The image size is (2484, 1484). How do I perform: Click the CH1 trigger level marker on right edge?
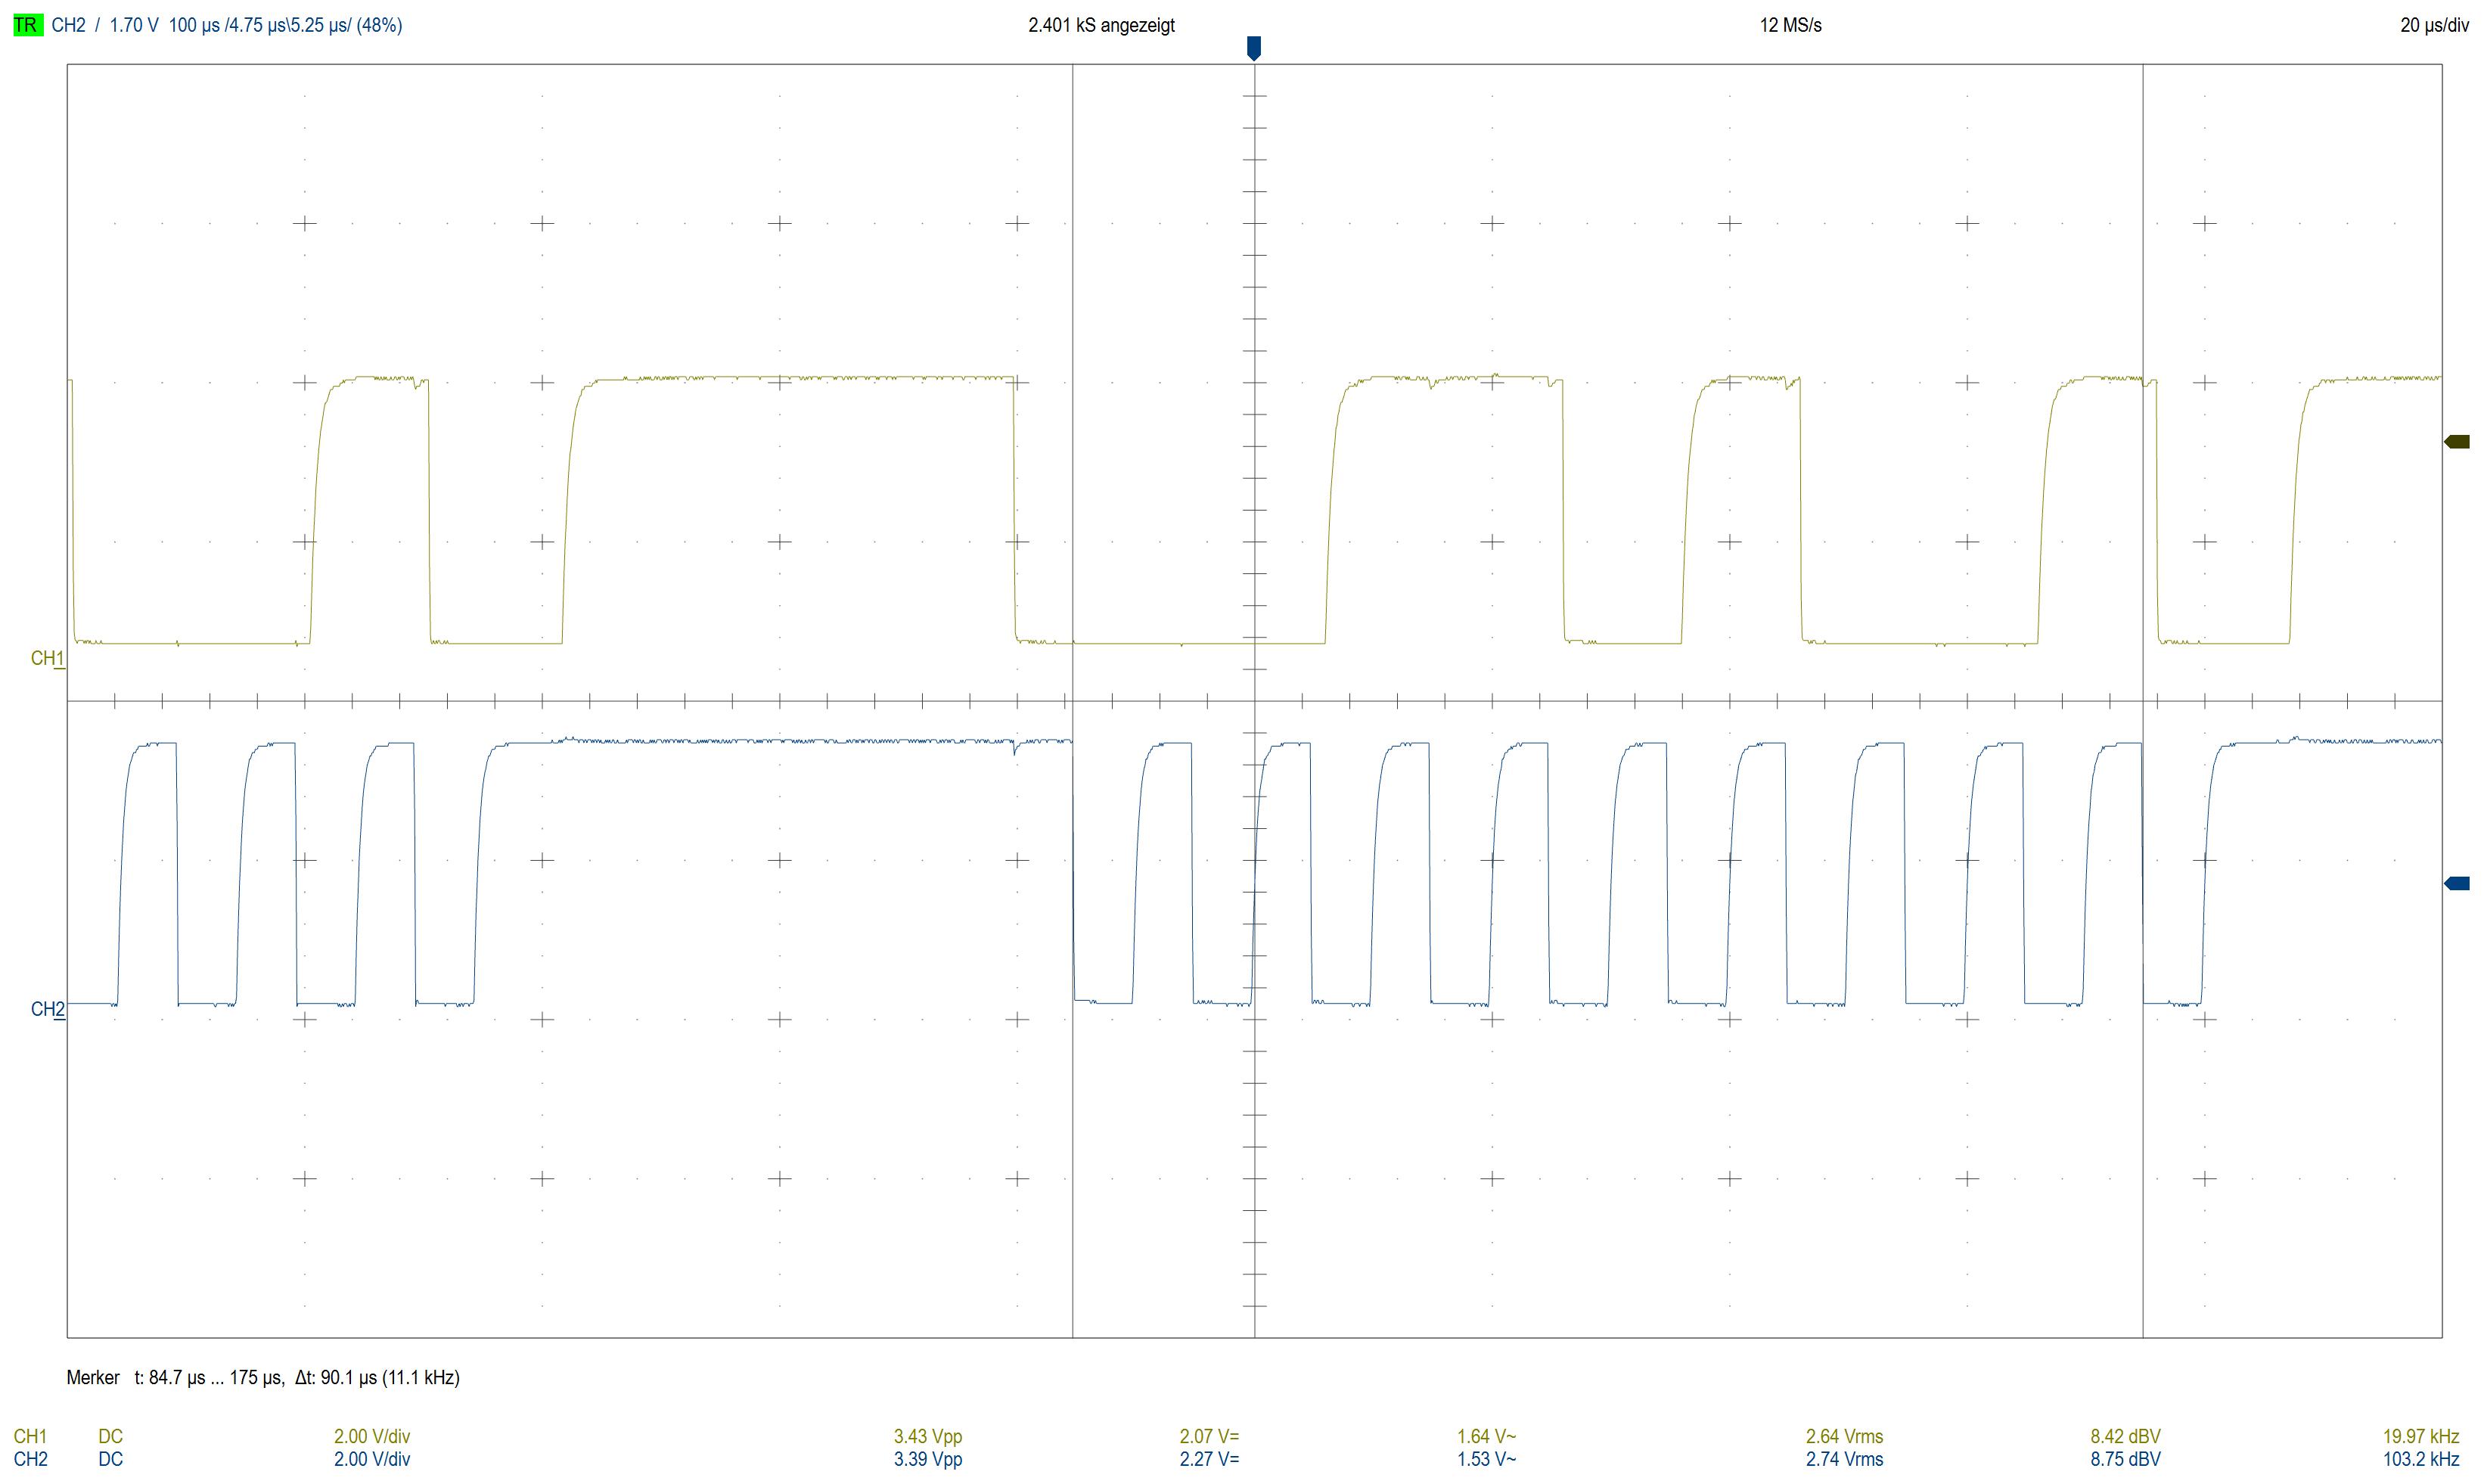tap(2457, 441)
